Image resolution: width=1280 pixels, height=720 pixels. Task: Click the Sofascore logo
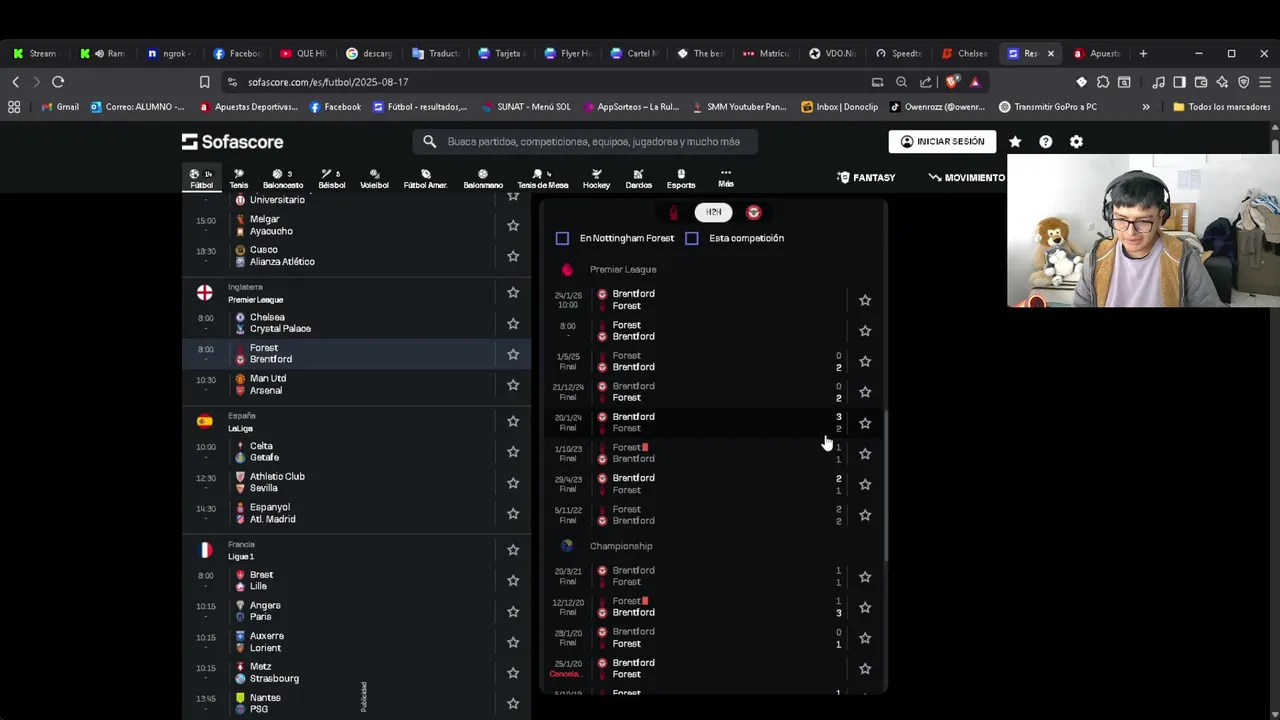(232, 142)
